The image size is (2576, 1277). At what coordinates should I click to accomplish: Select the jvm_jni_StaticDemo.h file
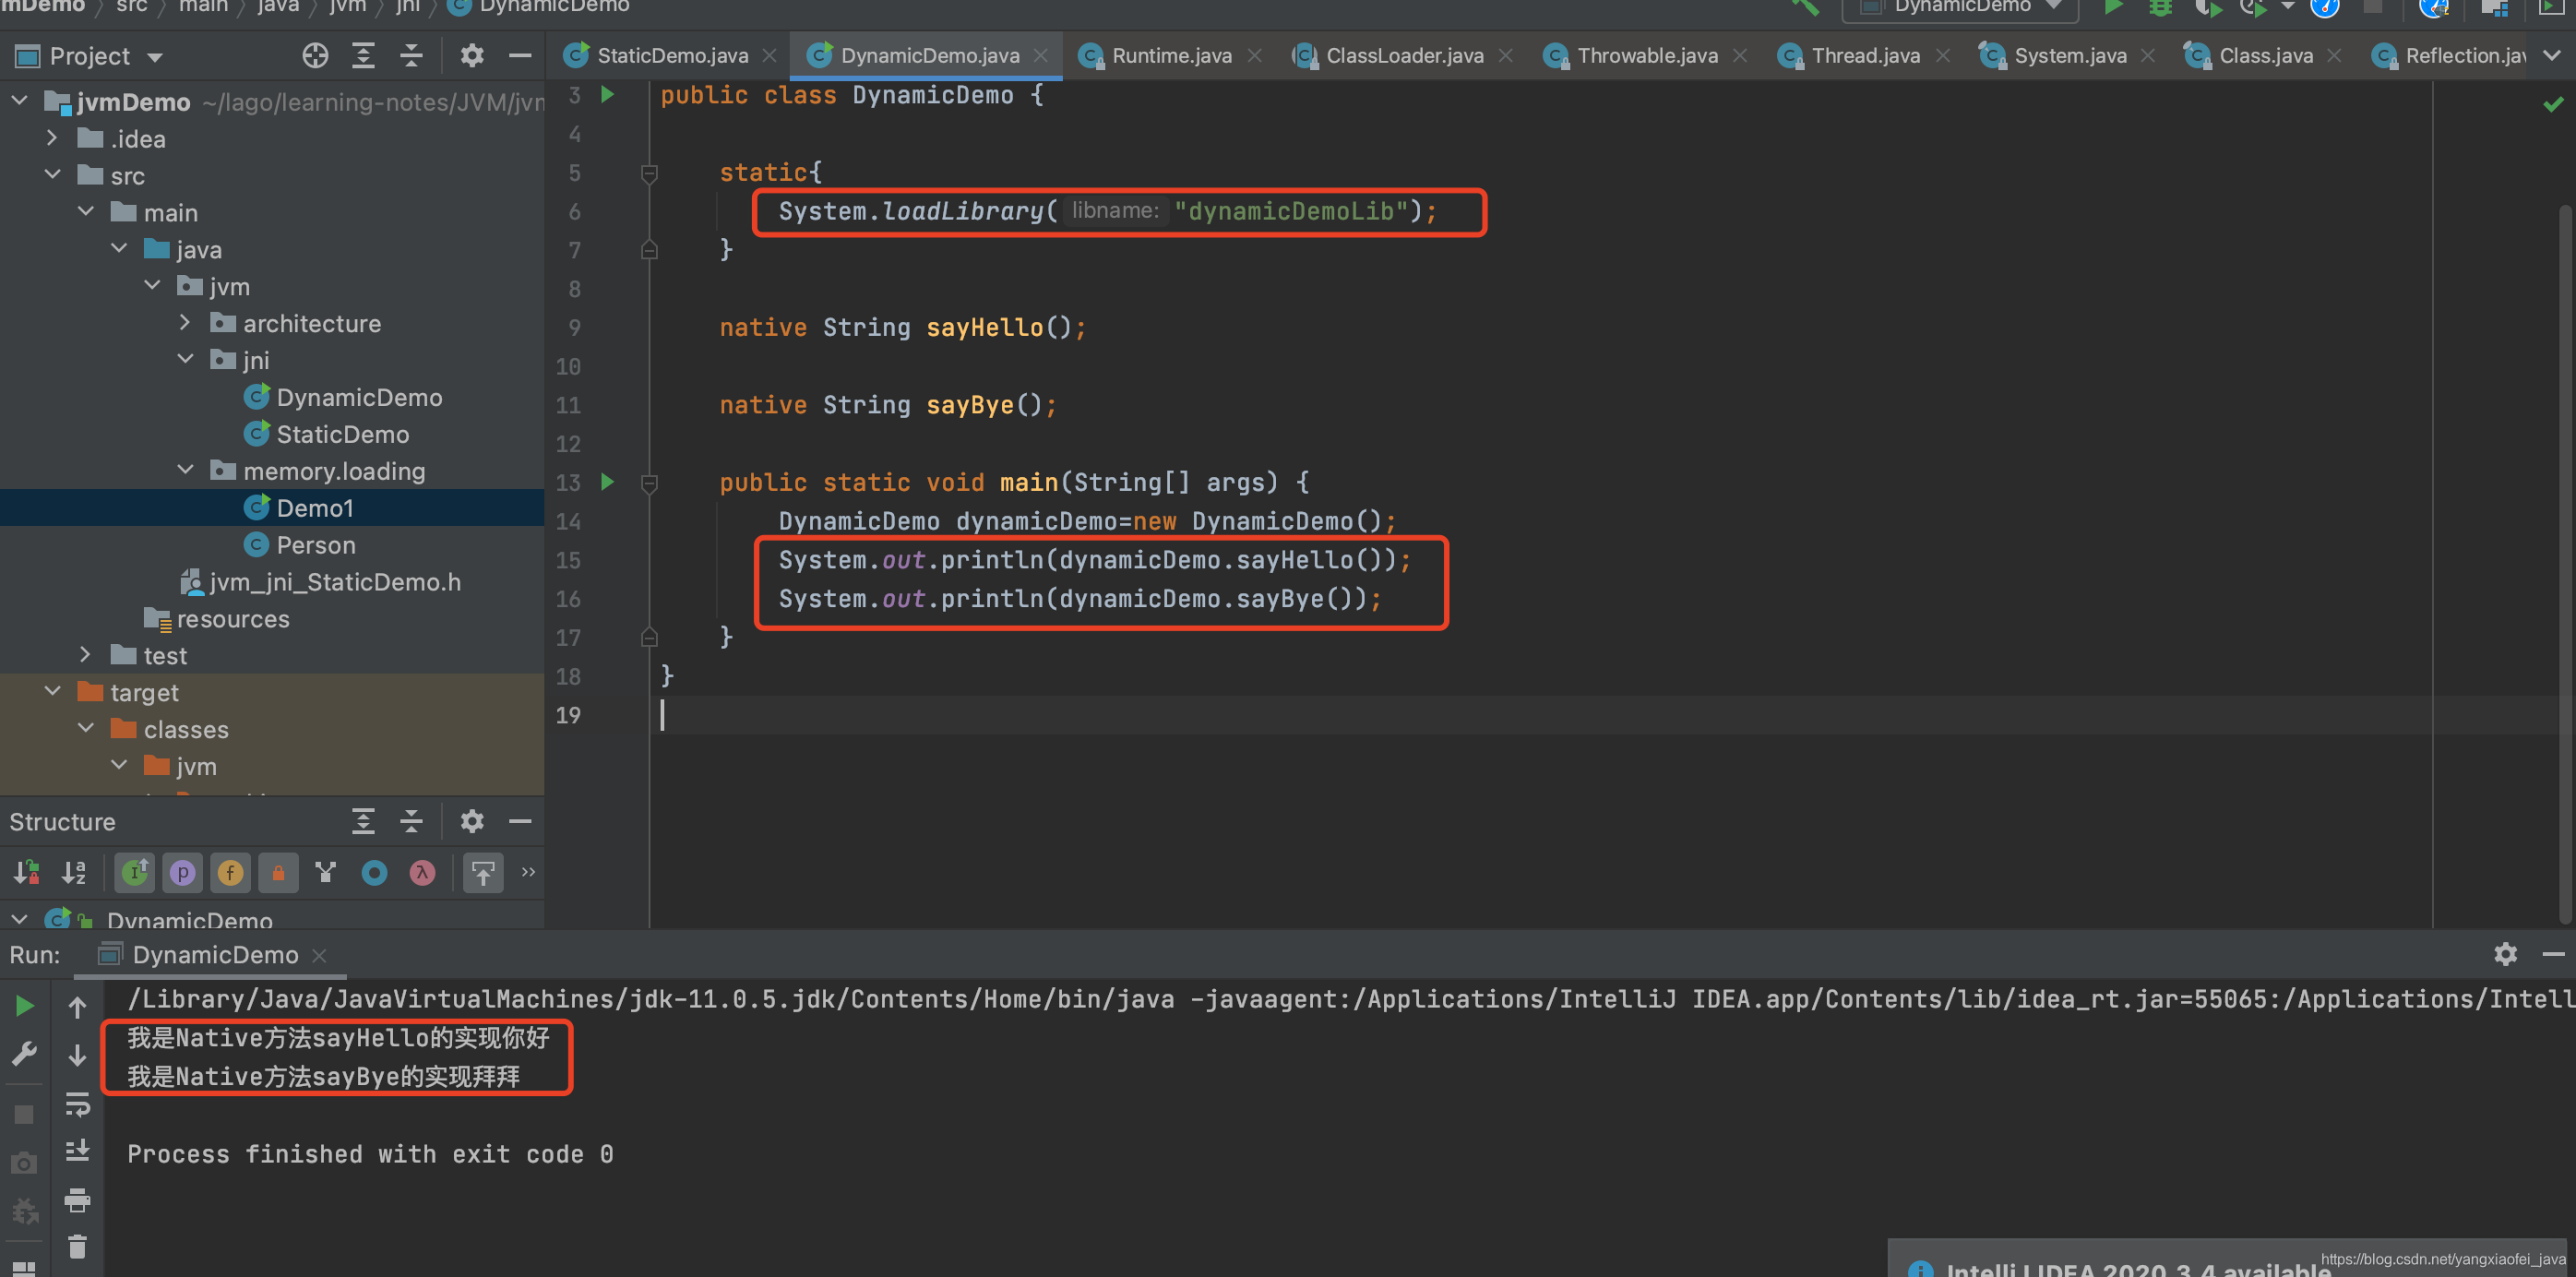pyautogui.click(x=334, y=582)
